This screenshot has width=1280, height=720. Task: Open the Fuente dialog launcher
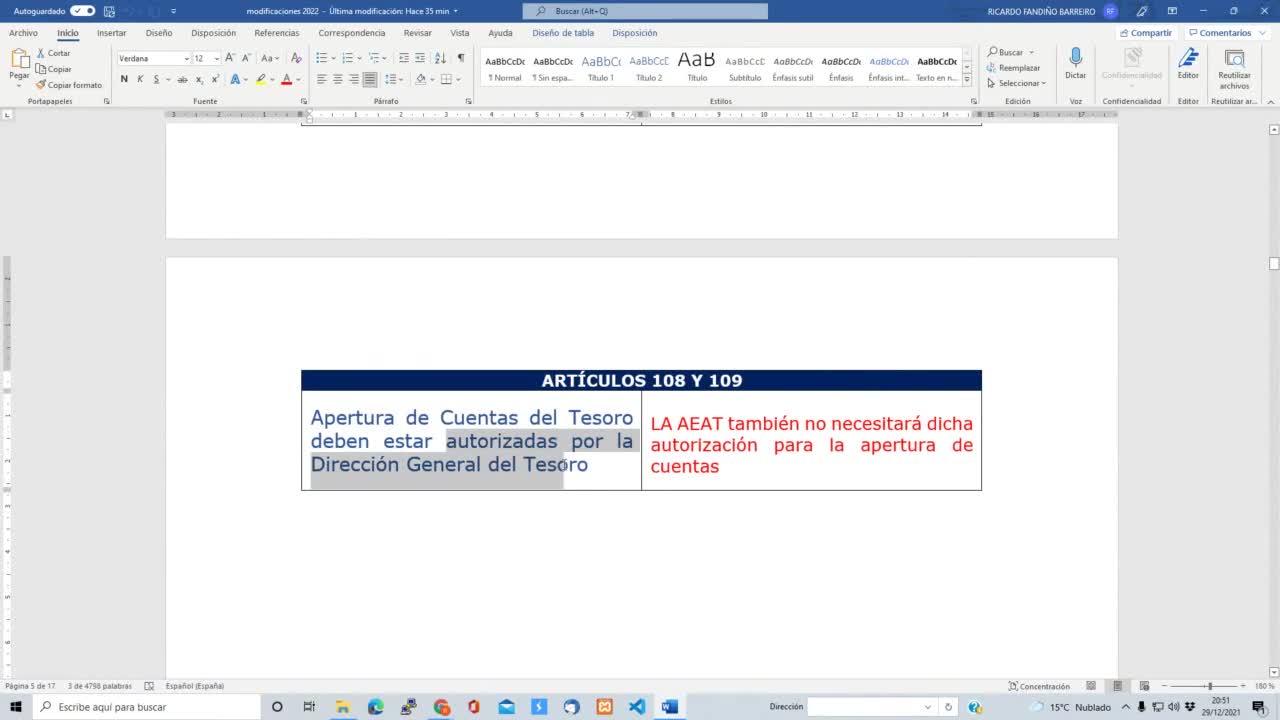304,101
